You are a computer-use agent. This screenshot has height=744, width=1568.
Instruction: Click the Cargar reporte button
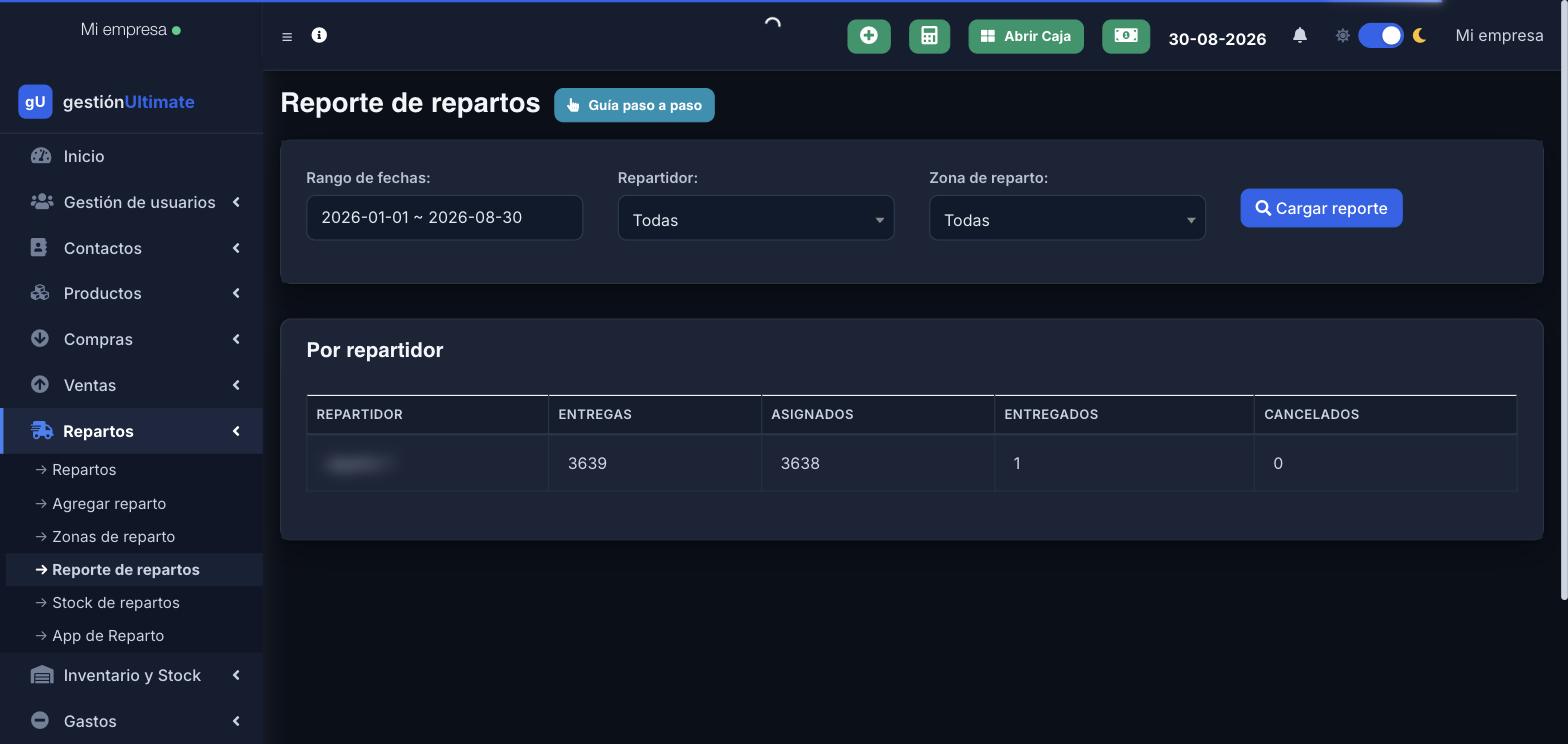coord(1321,208)
